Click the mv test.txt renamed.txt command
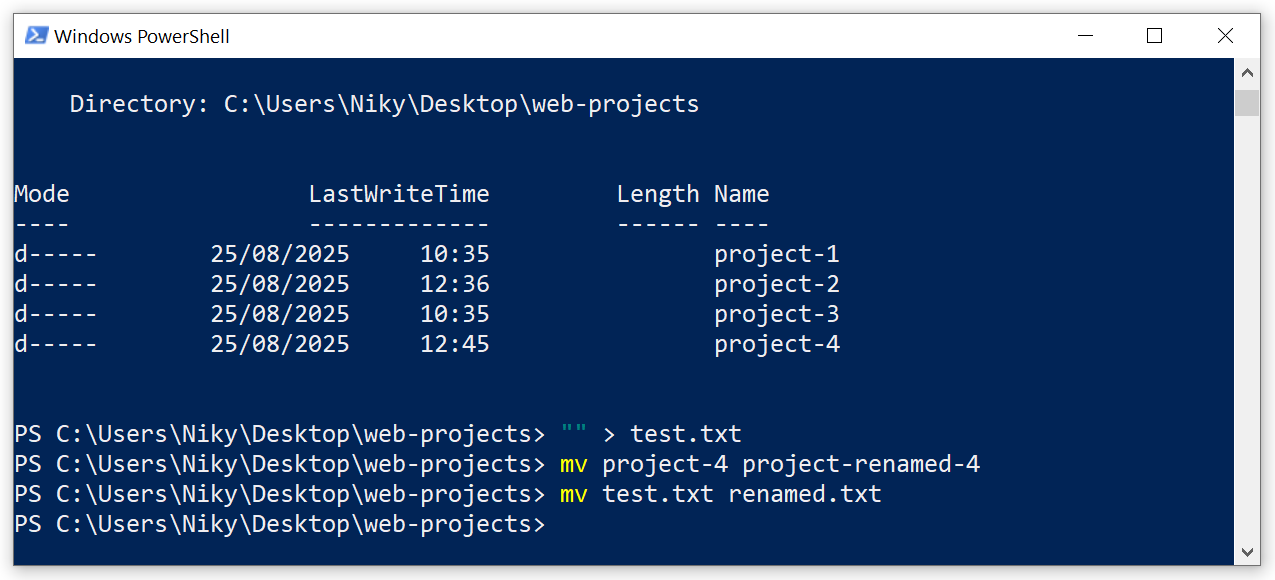 coord(720,493)
